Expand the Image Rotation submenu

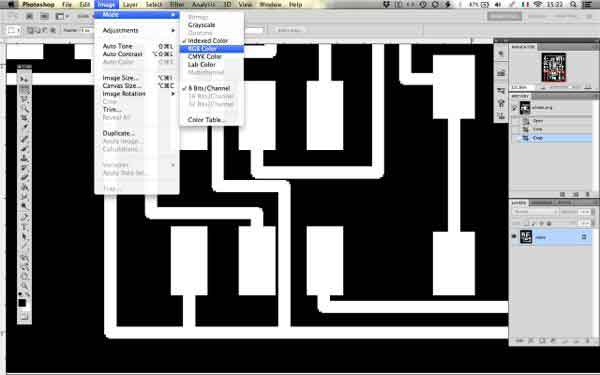(x=137, y=94)
